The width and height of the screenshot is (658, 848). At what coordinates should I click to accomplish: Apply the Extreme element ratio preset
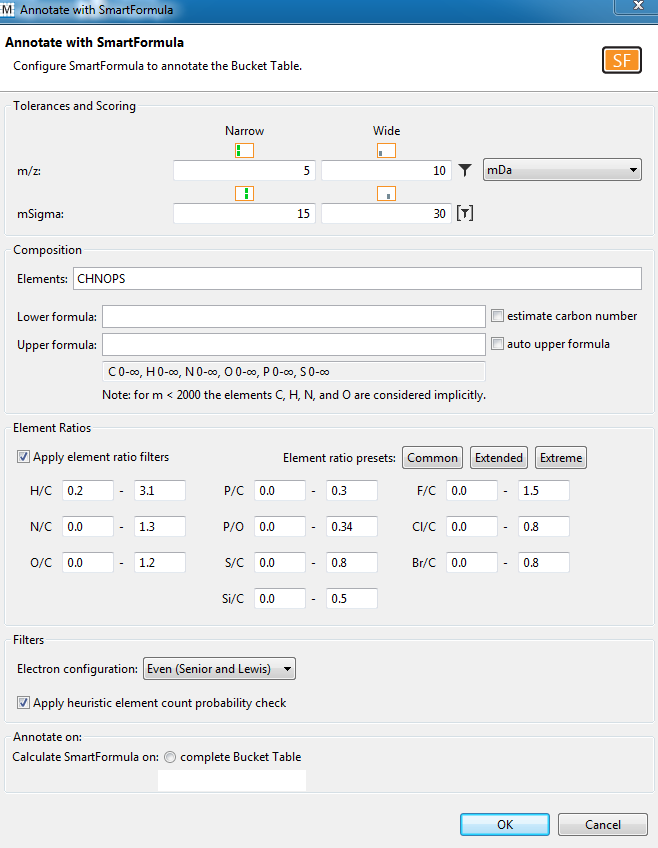561,458
